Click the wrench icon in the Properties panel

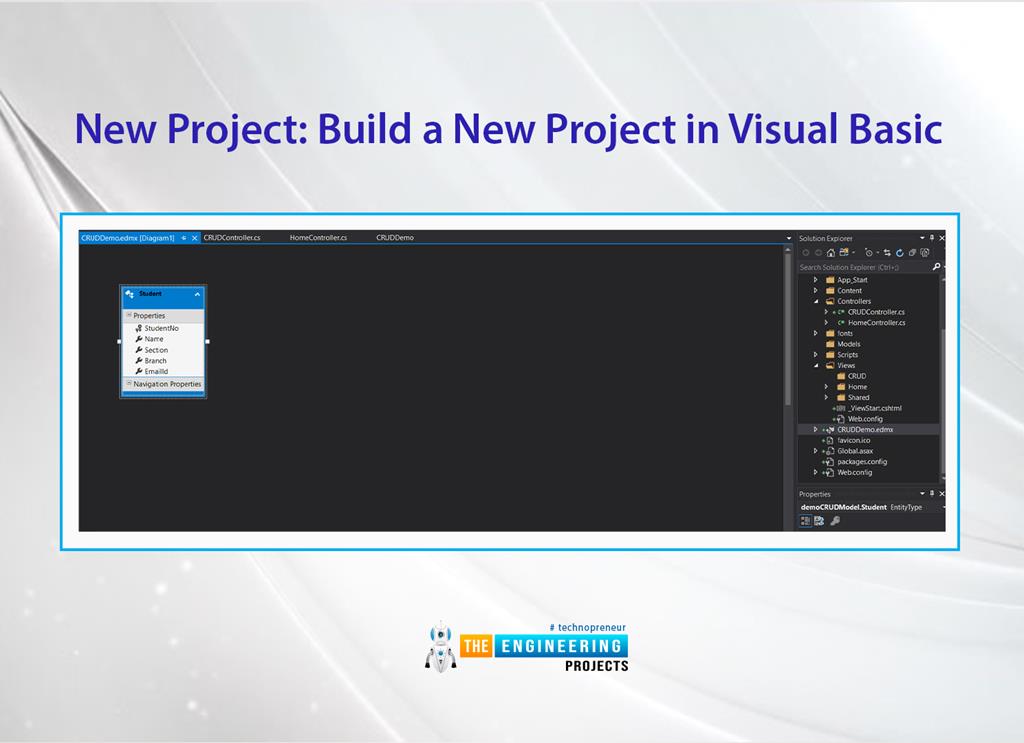[835, 520]
